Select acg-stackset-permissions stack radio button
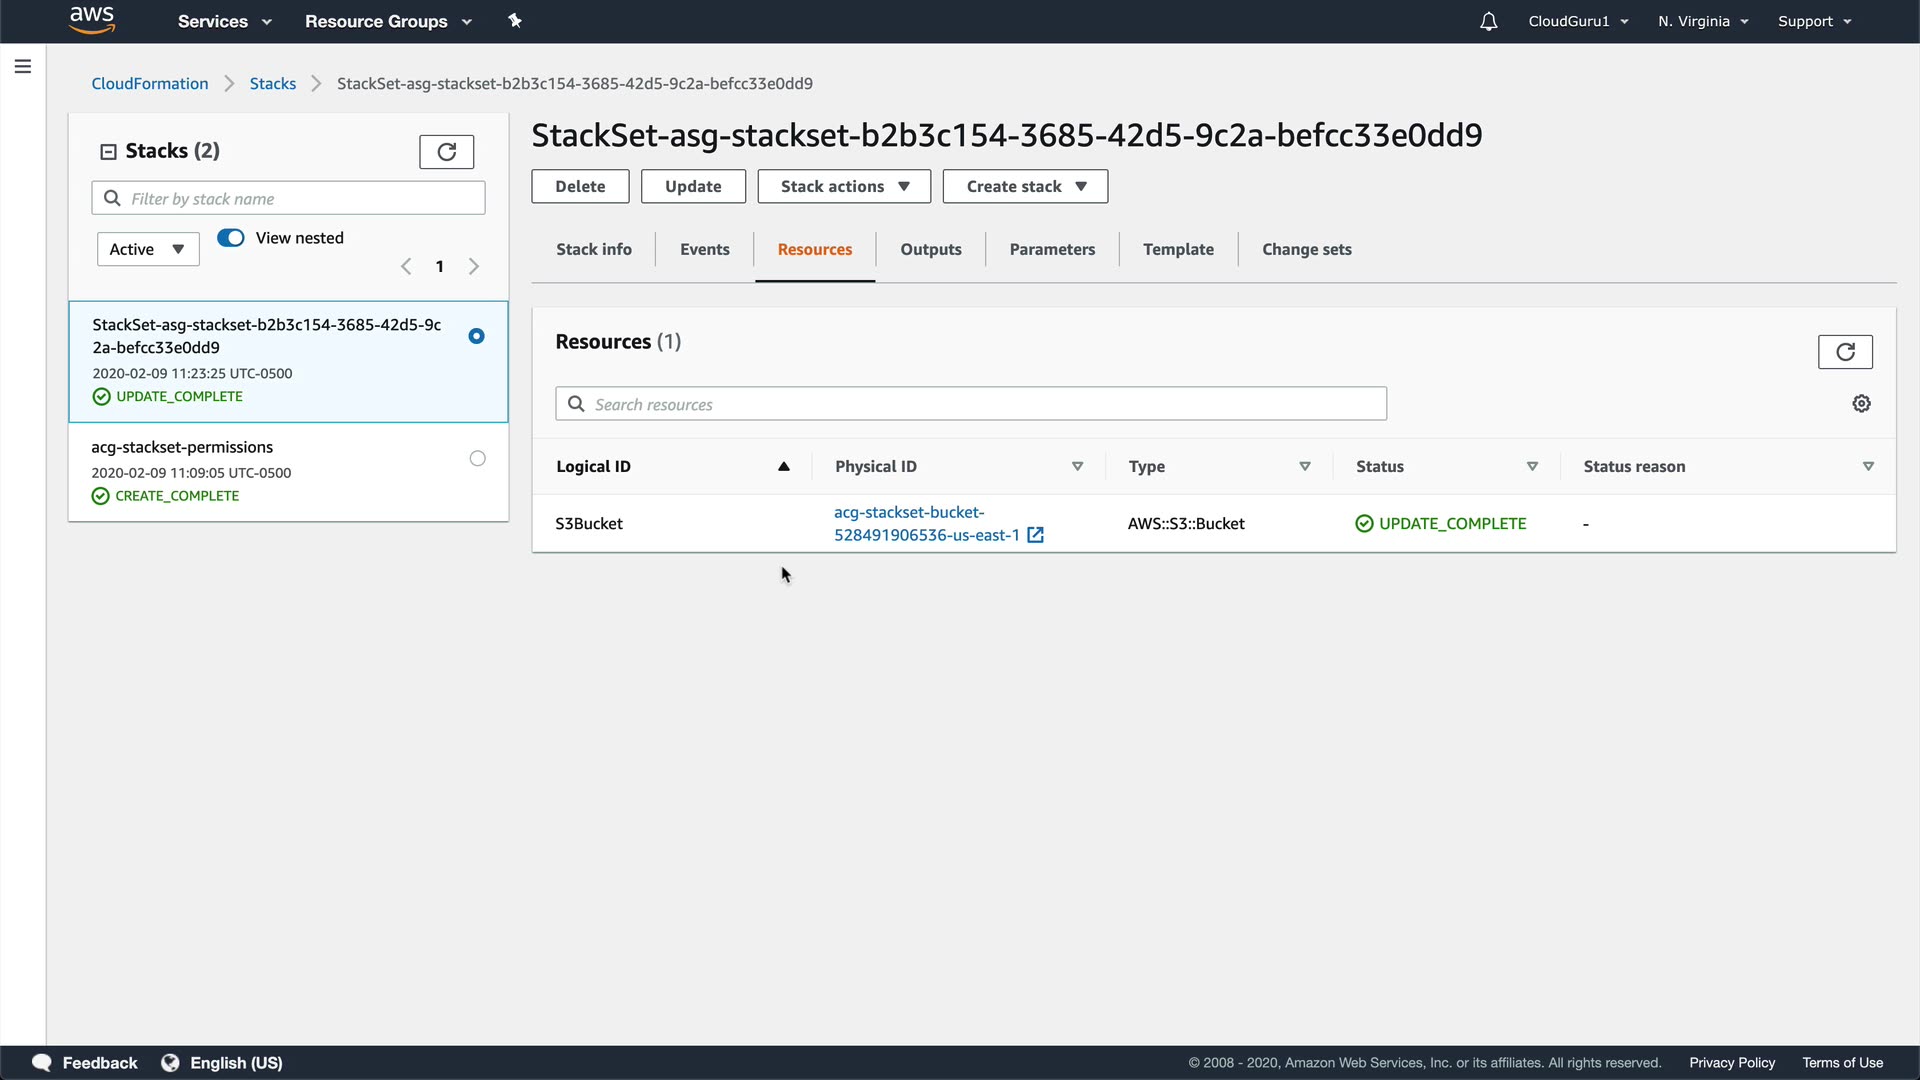Screen dimensions: 1920x1080 pyautogui.click(x=477, y=459)
